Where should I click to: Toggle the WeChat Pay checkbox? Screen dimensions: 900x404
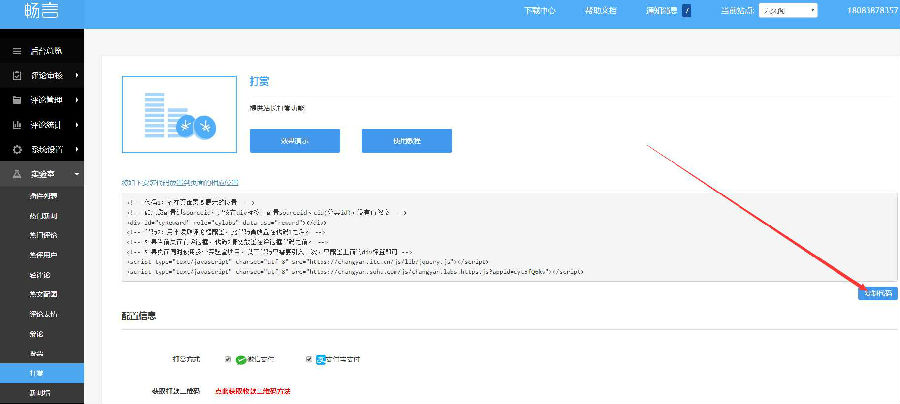[228, 359]
